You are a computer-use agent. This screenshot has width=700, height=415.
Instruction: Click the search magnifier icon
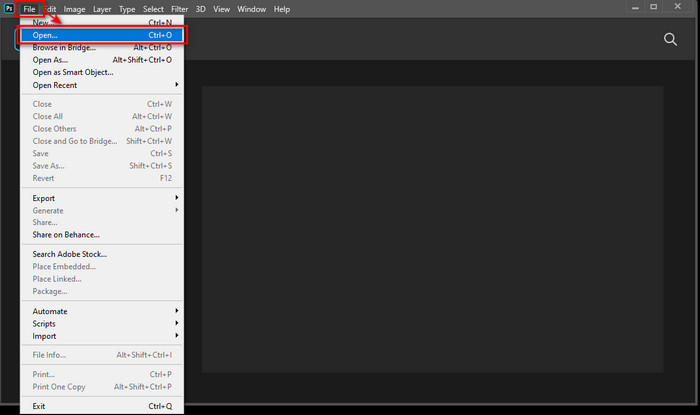point(670,39)
